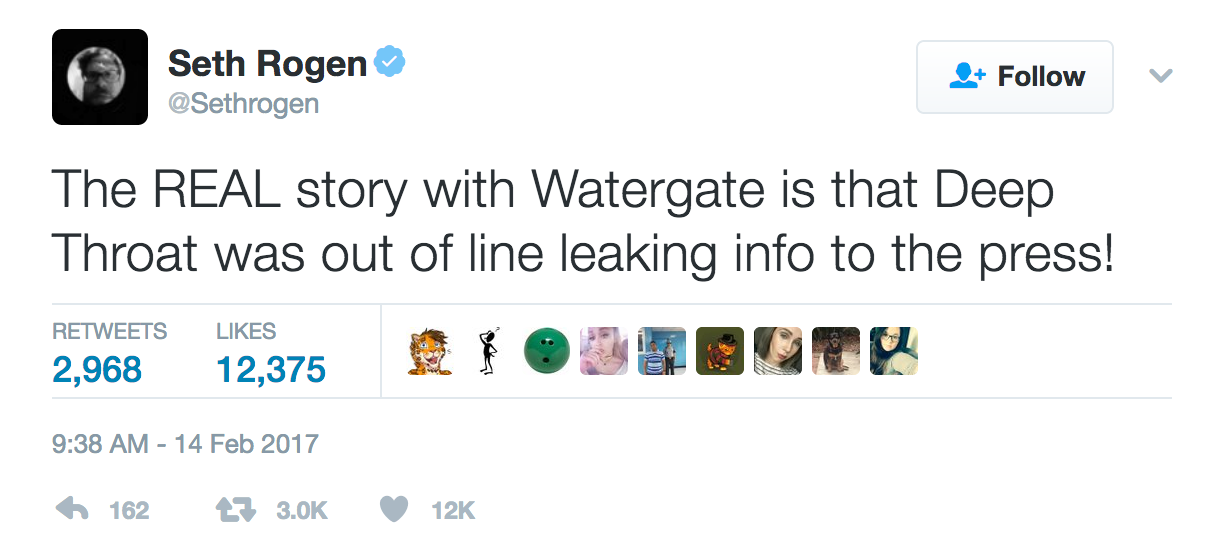Click the tweet text about Watergate
Image resolution: width=1228 pixels, height=554 pixels.
581,220
